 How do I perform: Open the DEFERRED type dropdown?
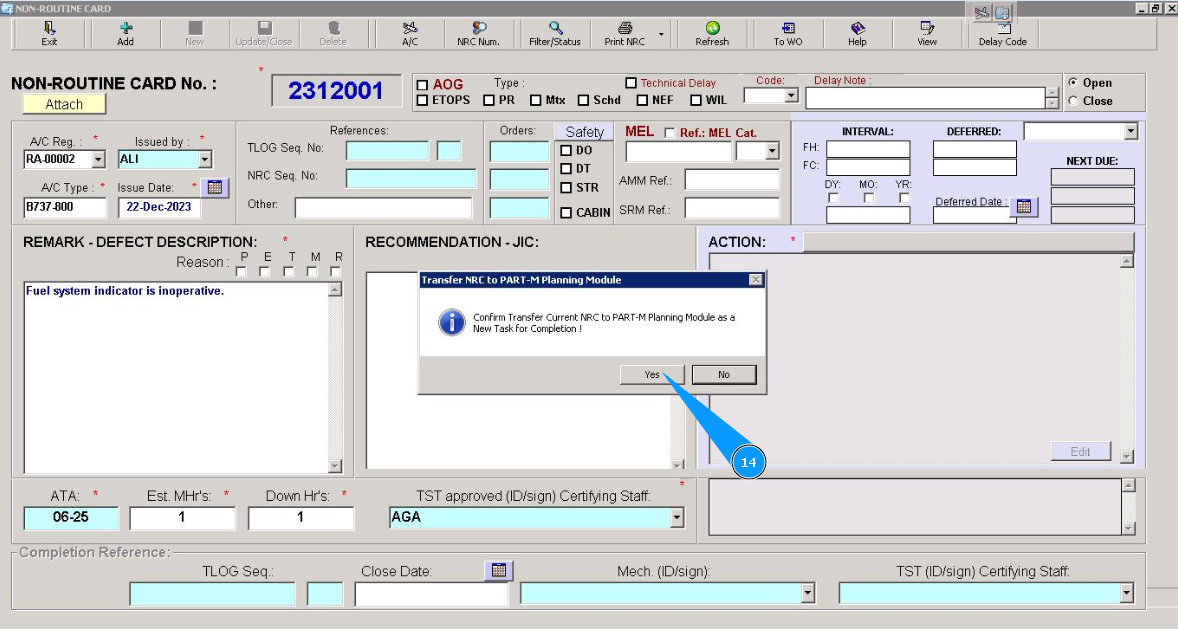coord(1131,131)
